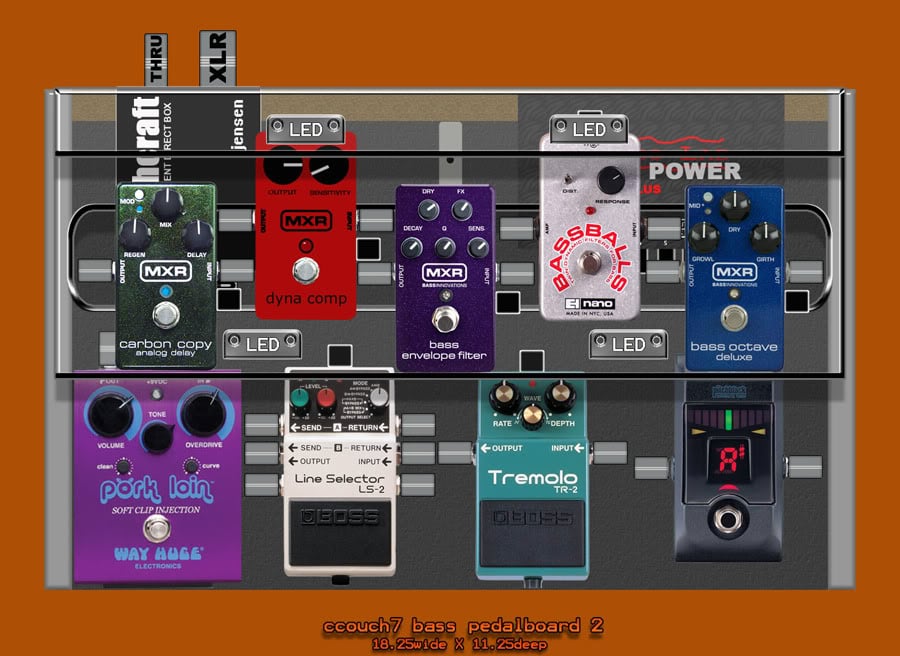This screenshot has width=900, height=656.
Task: Turn the Bassballs Response knob
Action: [611, 180]
